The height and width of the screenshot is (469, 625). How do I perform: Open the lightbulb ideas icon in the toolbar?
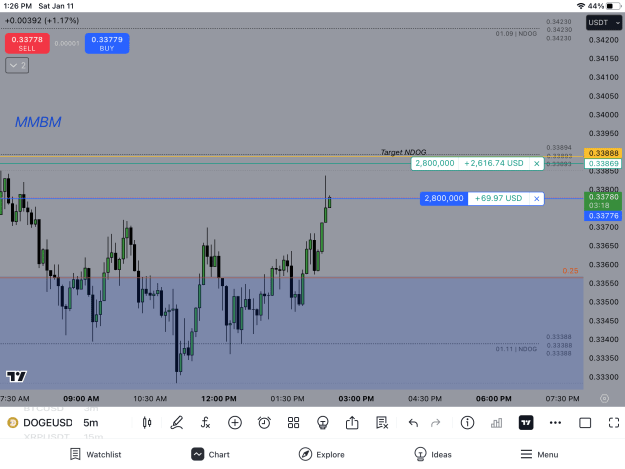click(322, 423)
